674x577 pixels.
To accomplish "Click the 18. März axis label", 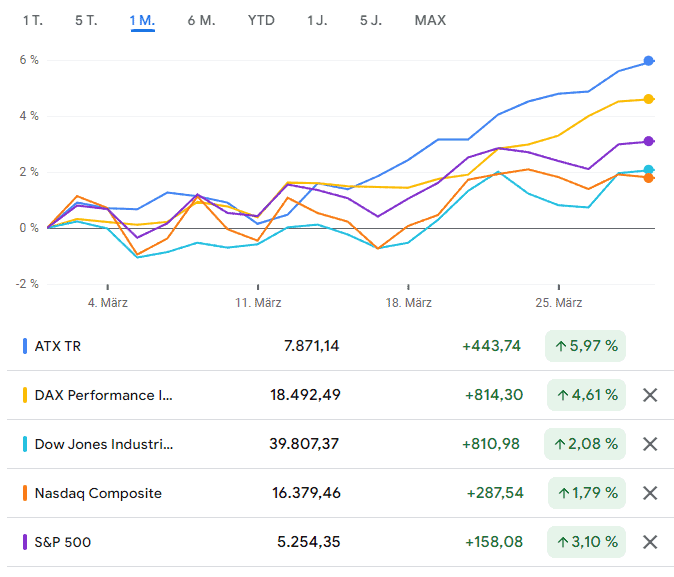I will [408, 303].
